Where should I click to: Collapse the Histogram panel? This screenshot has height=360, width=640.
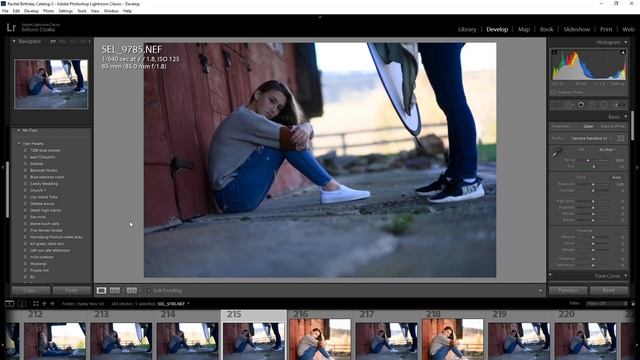pyautogui.click(x=626, y=42)
